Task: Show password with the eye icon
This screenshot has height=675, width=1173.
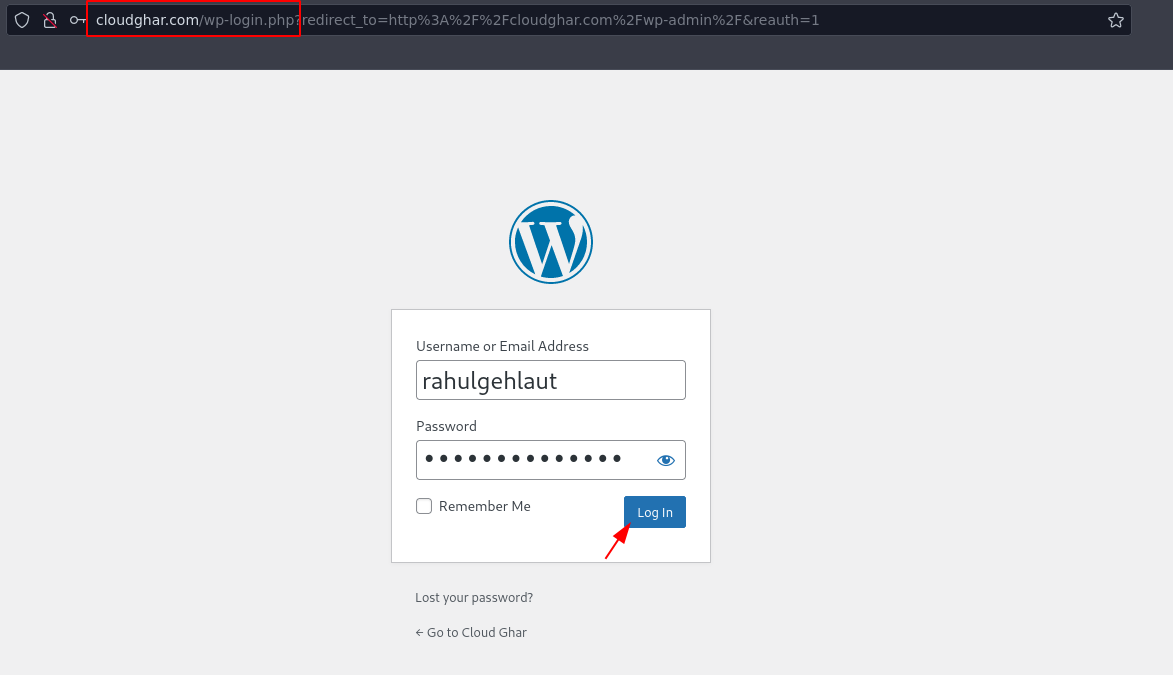Action: (665, 460)
